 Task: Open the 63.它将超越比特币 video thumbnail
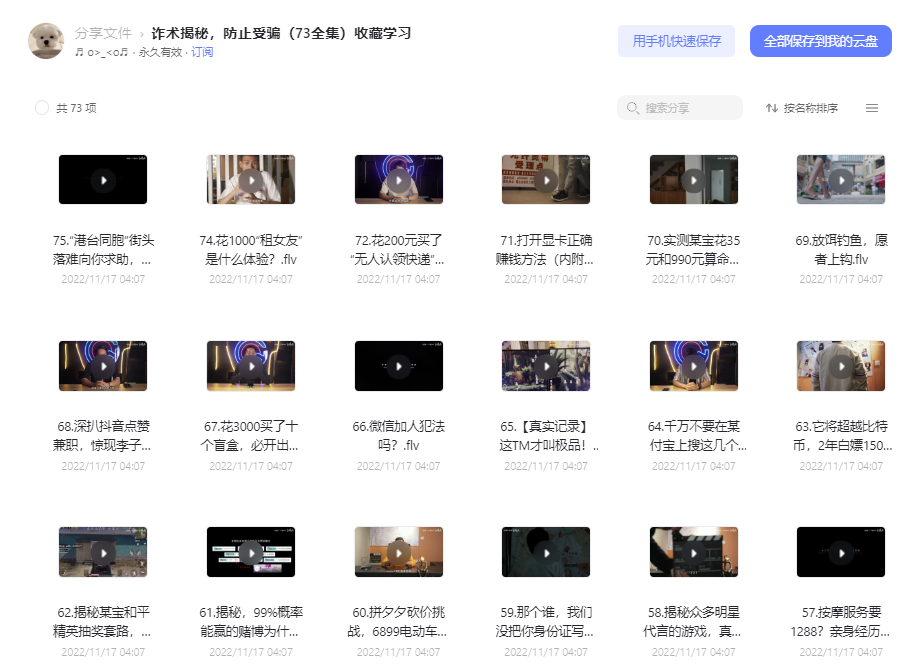pos(841,366)
